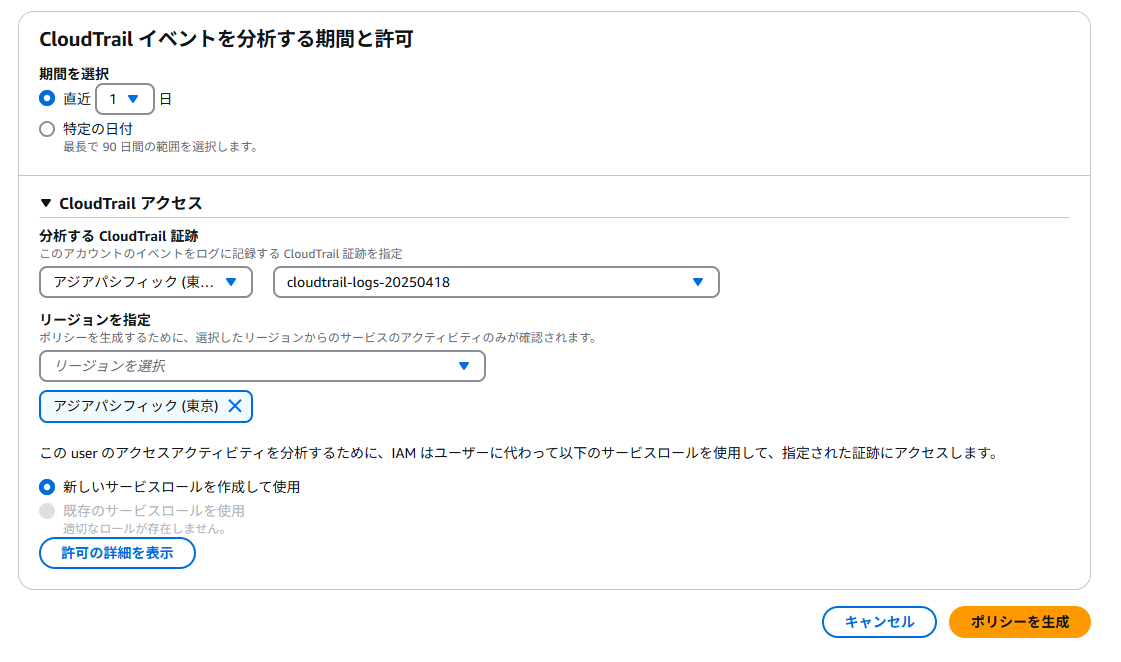Select the 特定の日付 option
Screen dimensions: 1121x662
click(x=46, y=128)
